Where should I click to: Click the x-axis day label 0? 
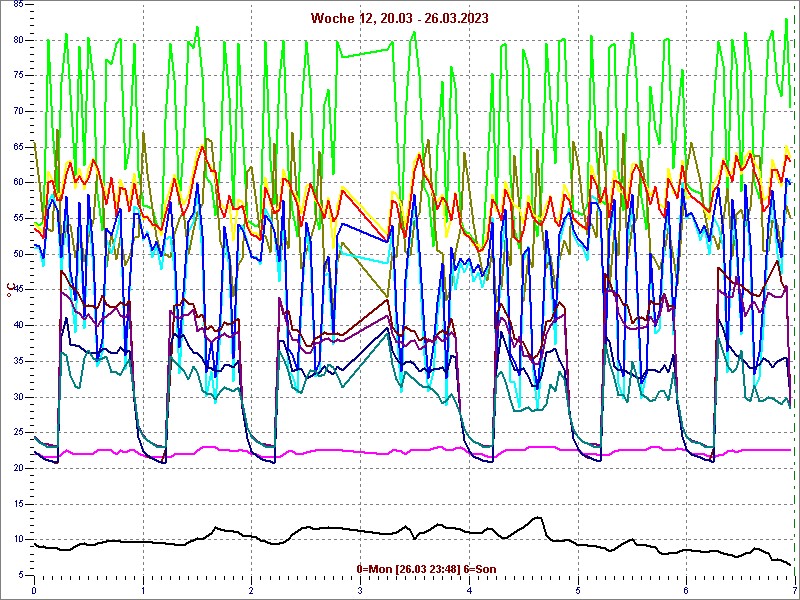point(34,591)
